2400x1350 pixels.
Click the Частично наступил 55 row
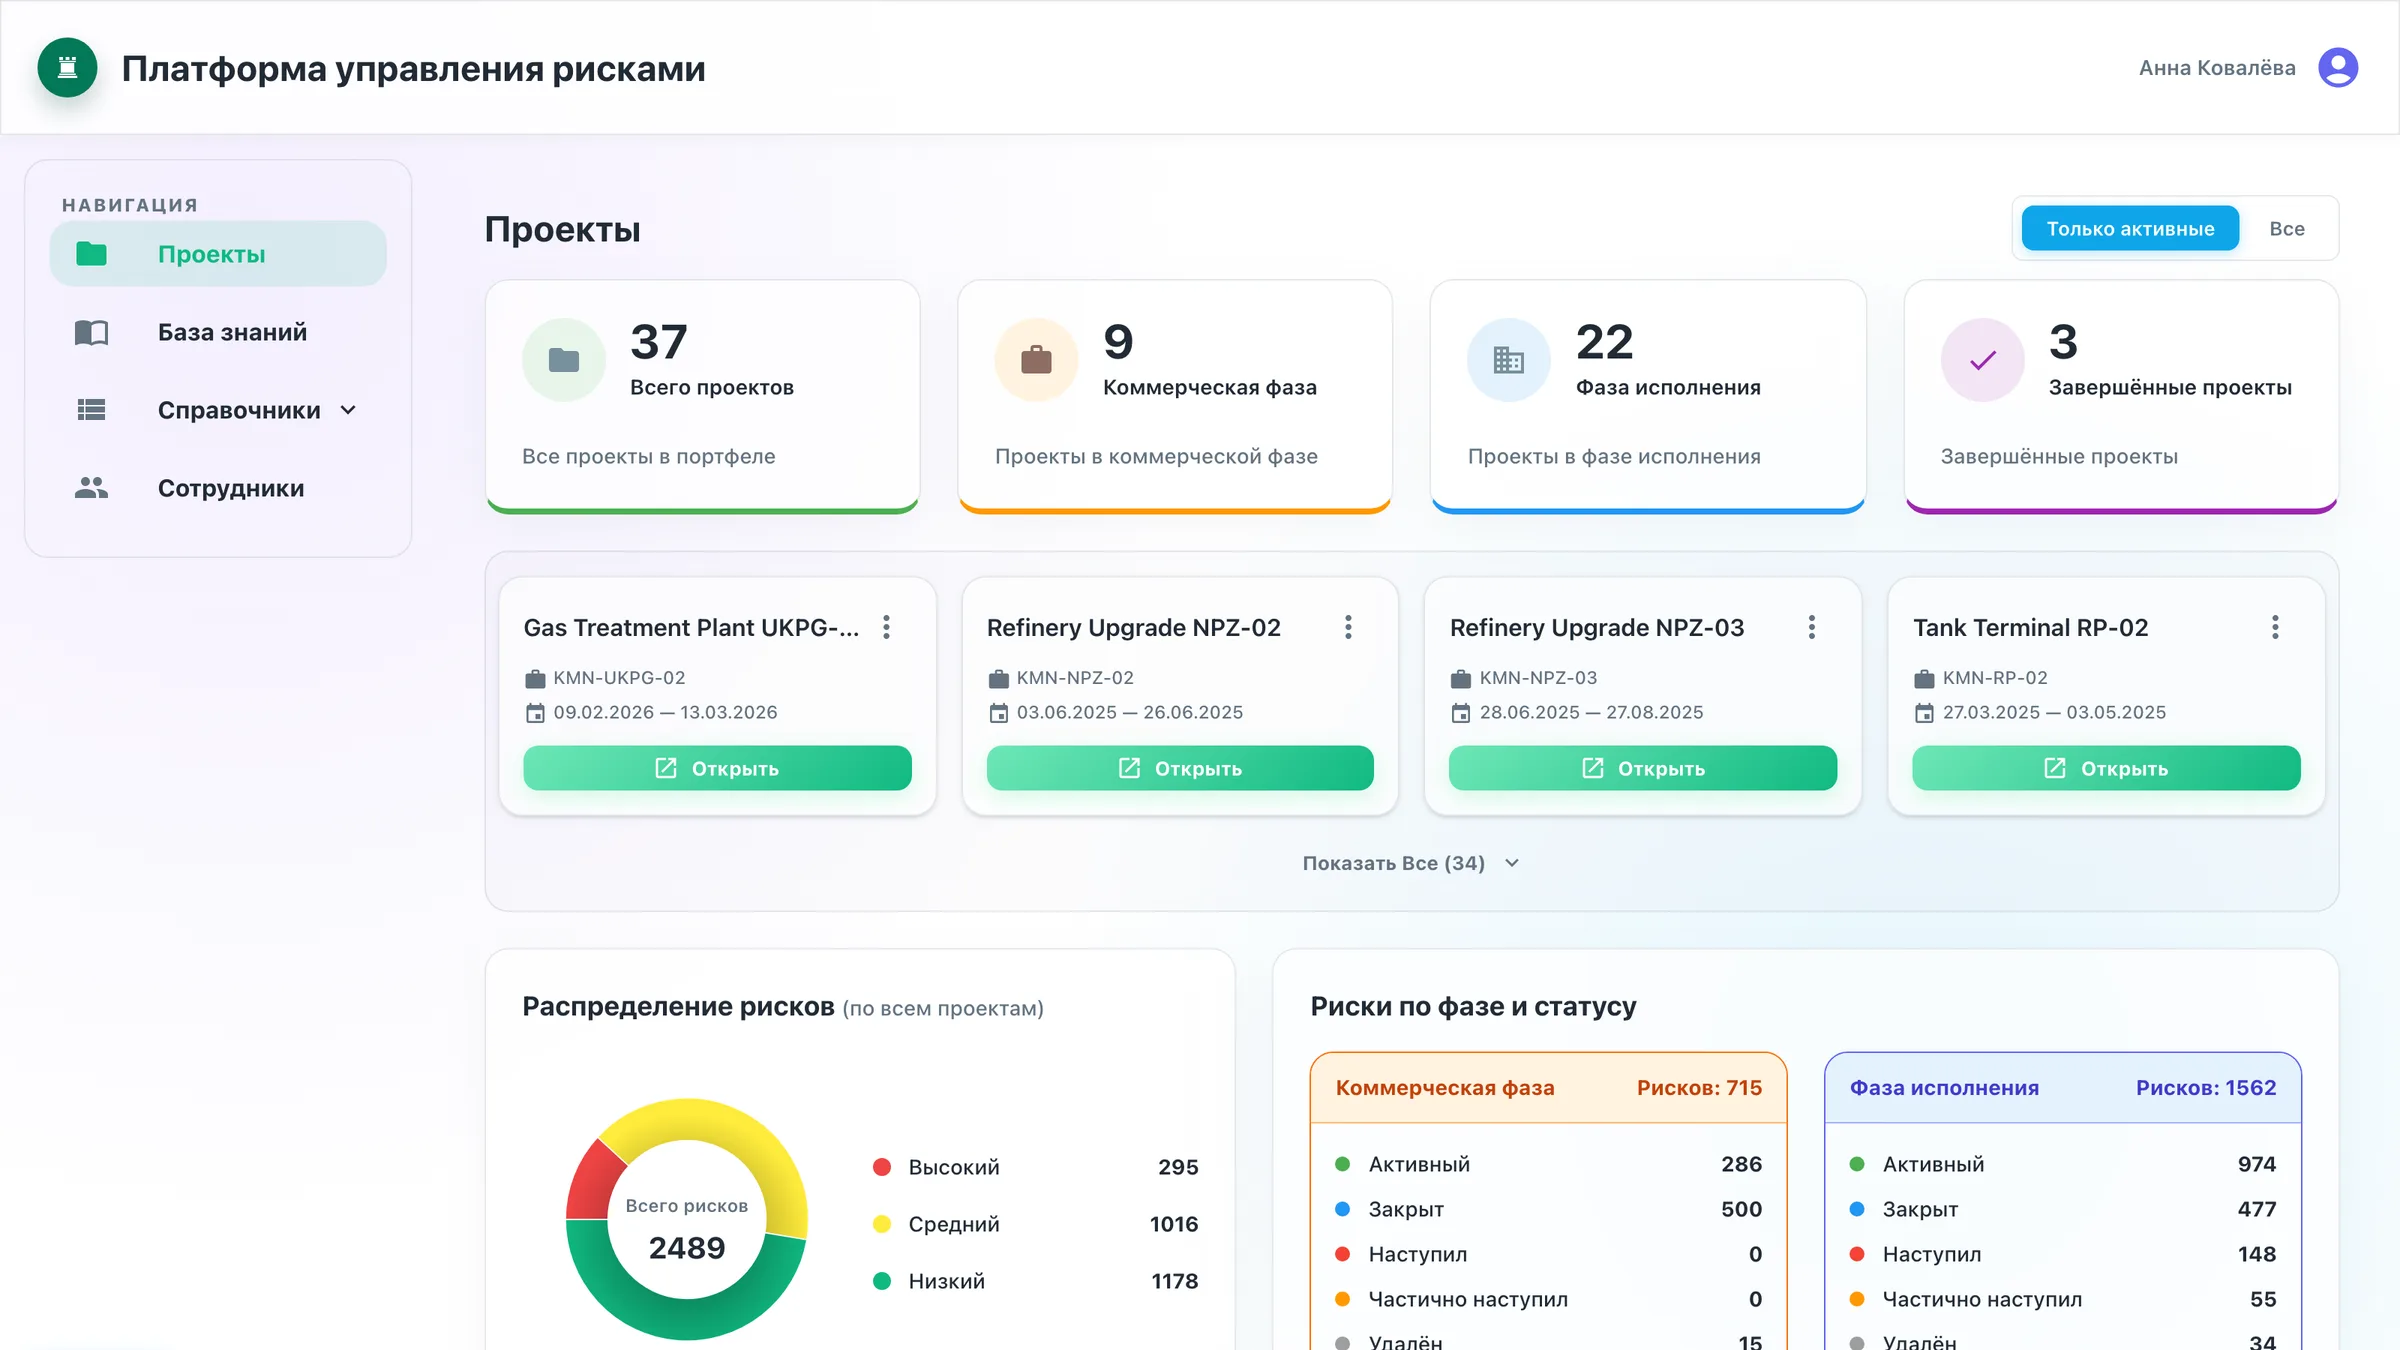pyautogui.click(x=2063, y=1299)
